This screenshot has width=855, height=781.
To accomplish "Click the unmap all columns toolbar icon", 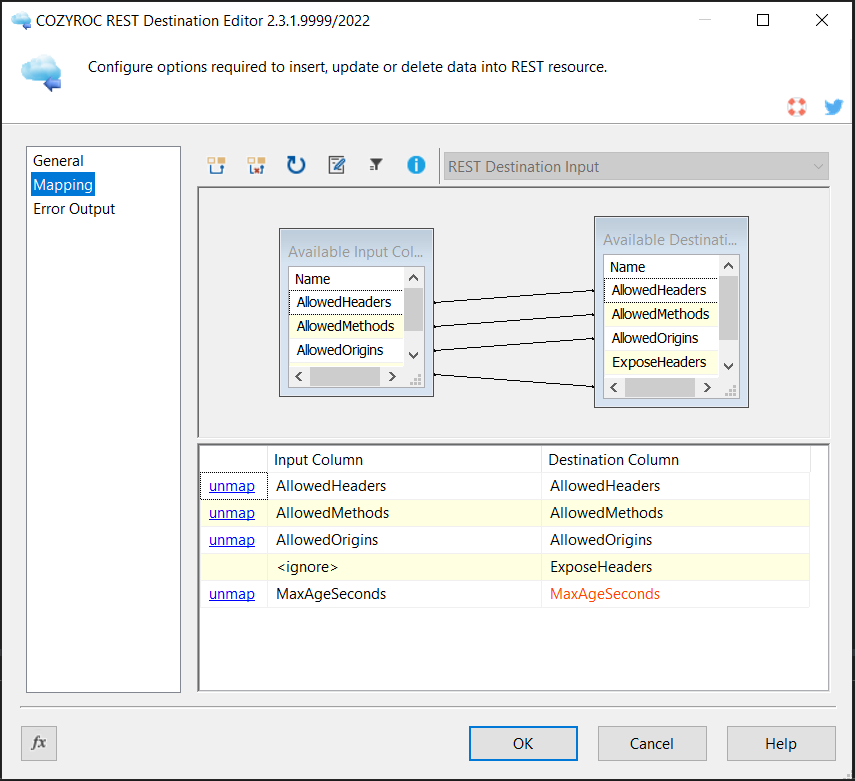I will point(257,166).
